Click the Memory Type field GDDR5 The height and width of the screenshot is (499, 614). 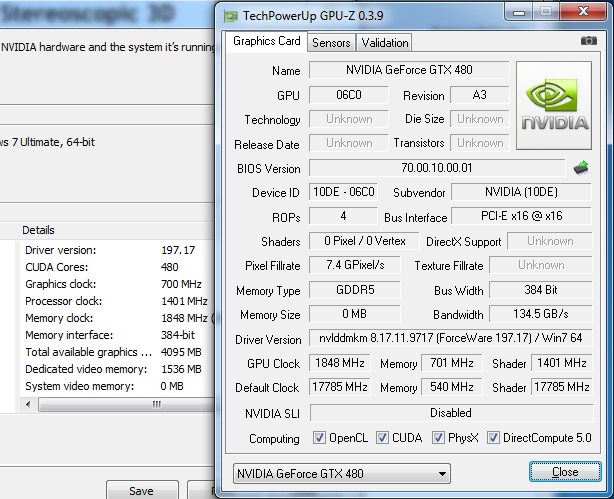click(355, 290)
